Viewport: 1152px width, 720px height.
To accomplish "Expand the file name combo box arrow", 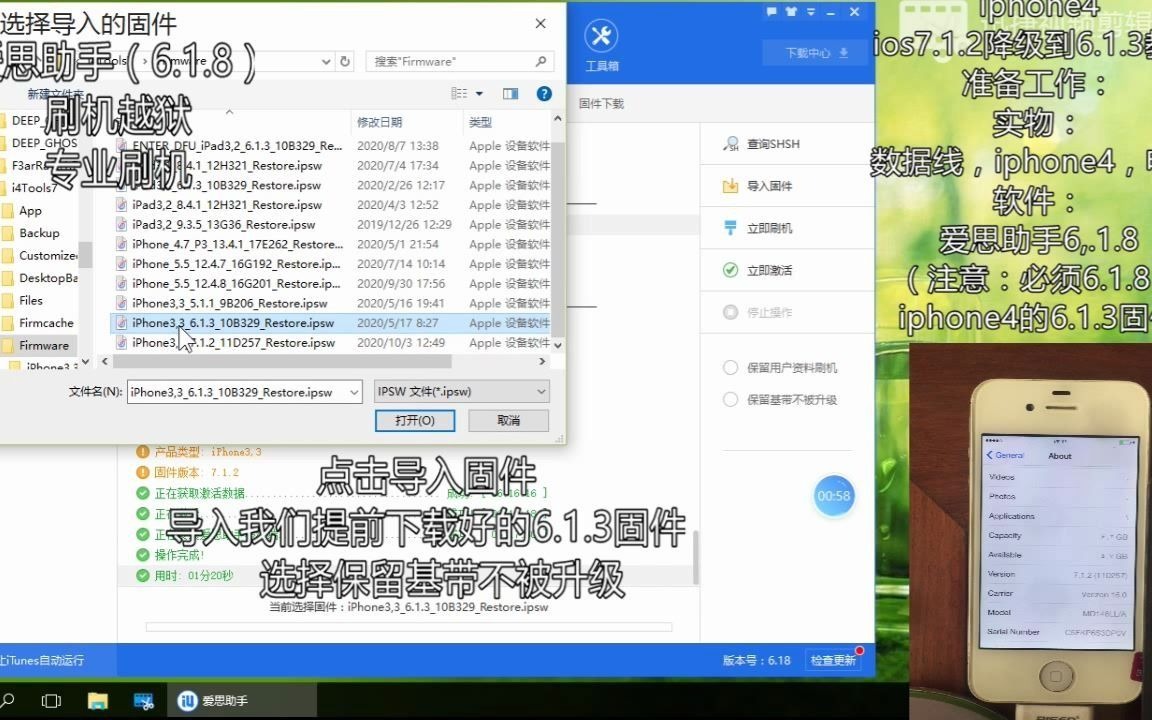I will tap(354, 392).
